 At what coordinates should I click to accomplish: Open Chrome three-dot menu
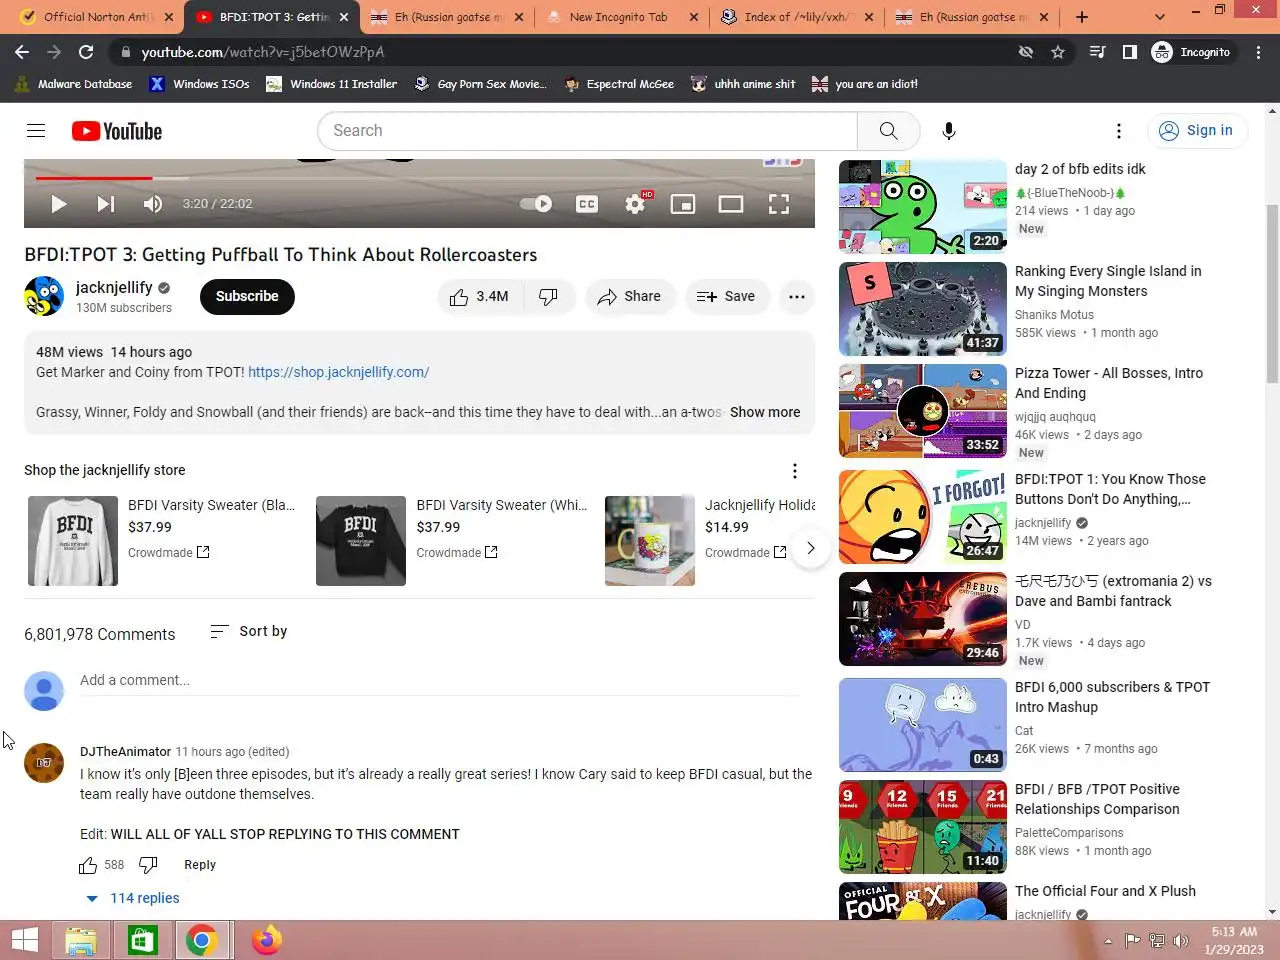point(1259,52)
